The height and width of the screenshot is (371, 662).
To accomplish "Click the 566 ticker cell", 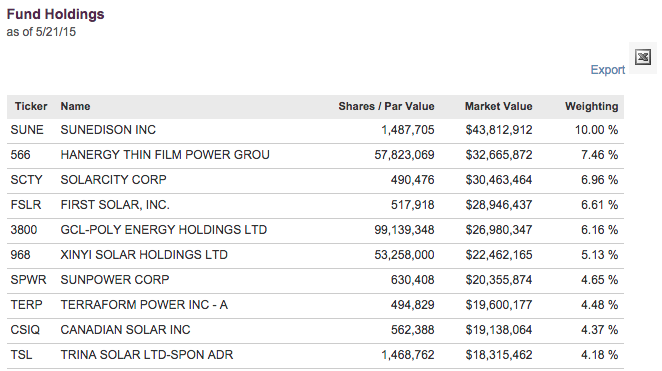I will 20,155.
